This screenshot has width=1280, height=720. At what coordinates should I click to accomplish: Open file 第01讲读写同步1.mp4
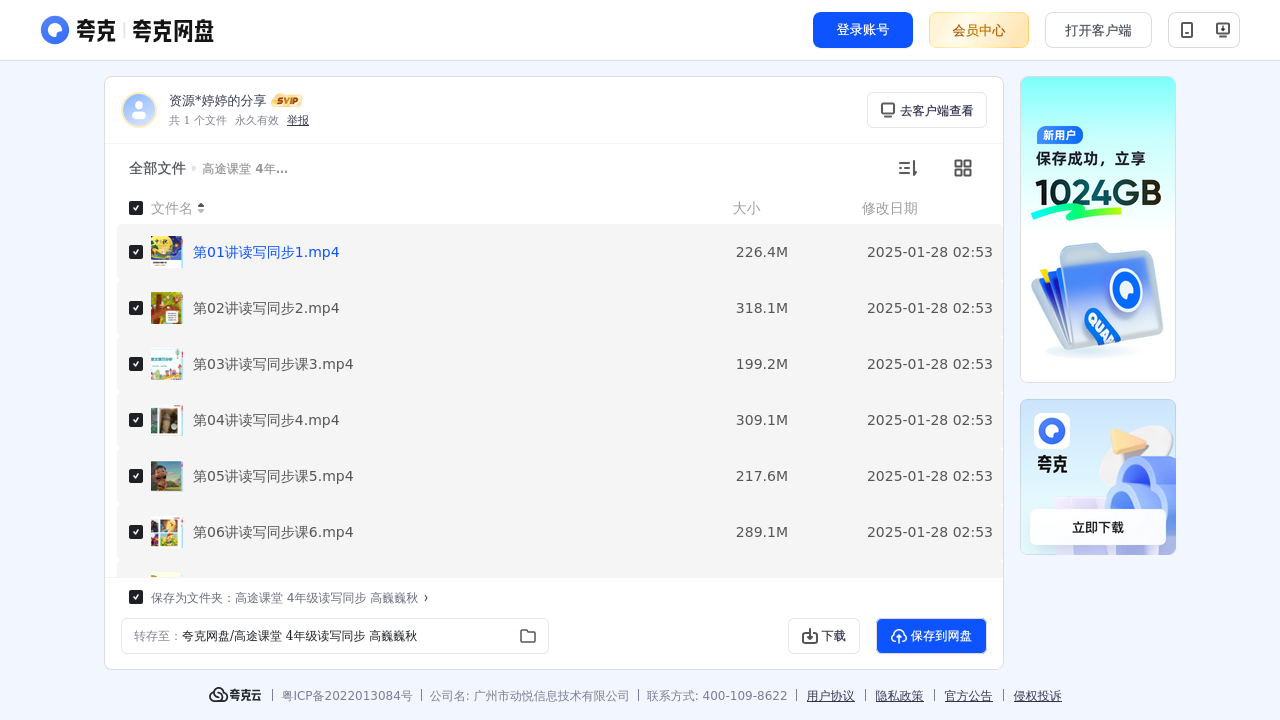tap(266, 252)
